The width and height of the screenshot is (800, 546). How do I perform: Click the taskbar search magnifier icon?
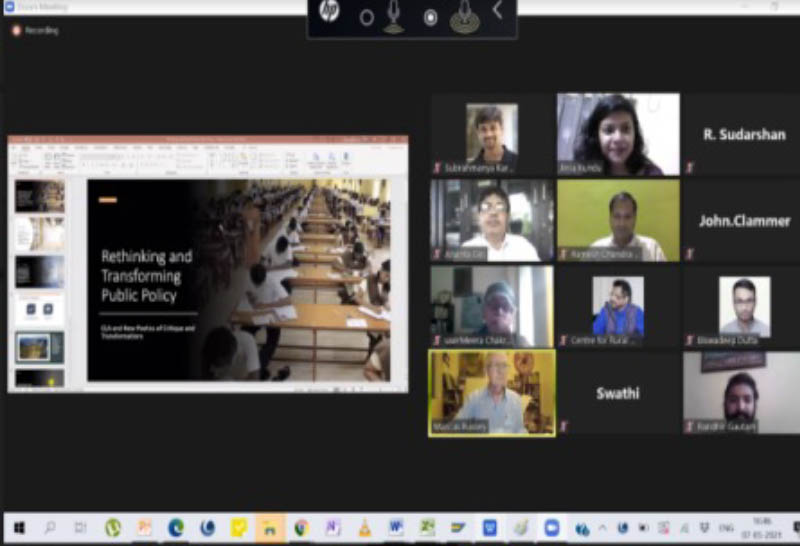pyautogui.click(x=49, y=527)
